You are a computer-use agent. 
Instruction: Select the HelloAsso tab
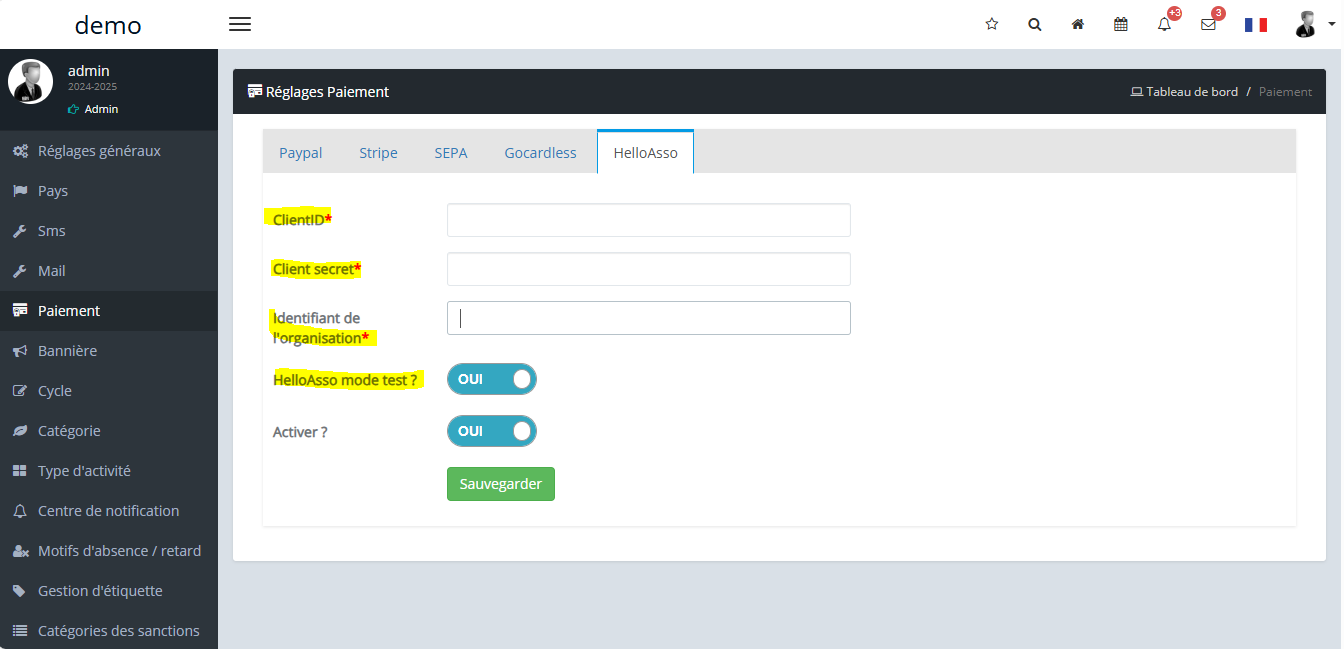(646, 153)
